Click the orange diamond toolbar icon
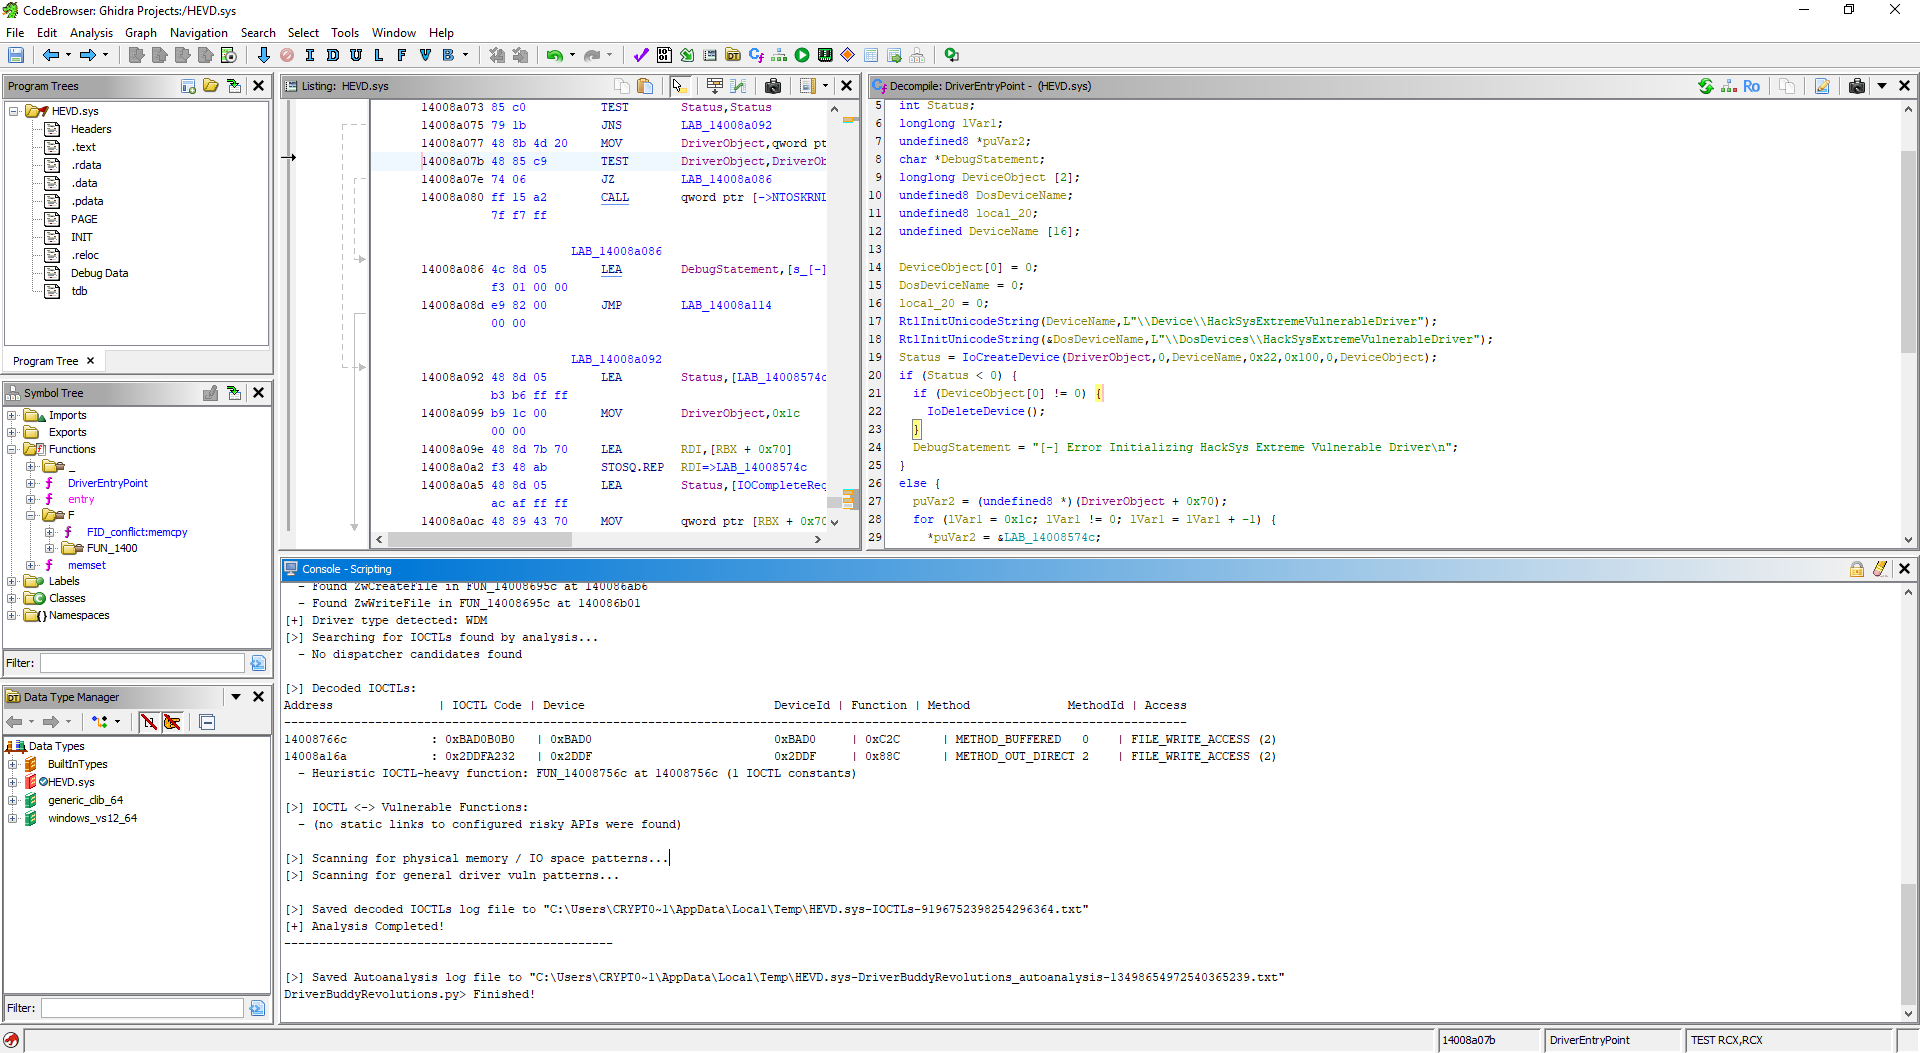Image resolution: width=1920 pixels, height=1053 pixels. coord(848,55)
